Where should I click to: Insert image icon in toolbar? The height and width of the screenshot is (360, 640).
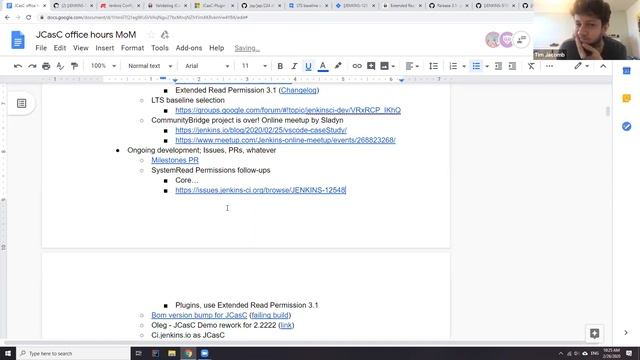pyautogui.click(x=384, y=66)
